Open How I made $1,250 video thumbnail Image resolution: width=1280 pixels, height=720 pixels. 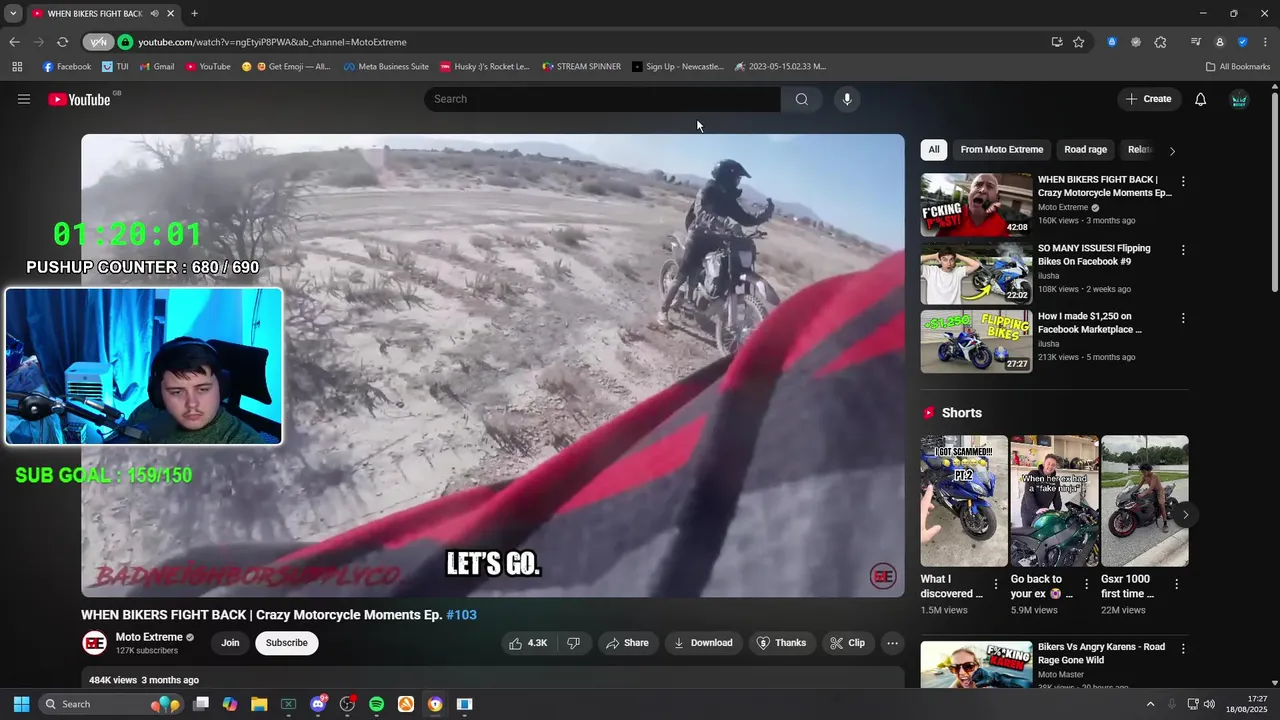976,341
